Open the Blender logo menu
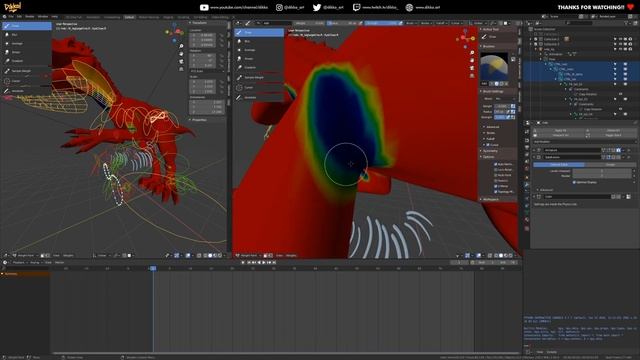The image size is (640, 360). (x=4, y=17)
